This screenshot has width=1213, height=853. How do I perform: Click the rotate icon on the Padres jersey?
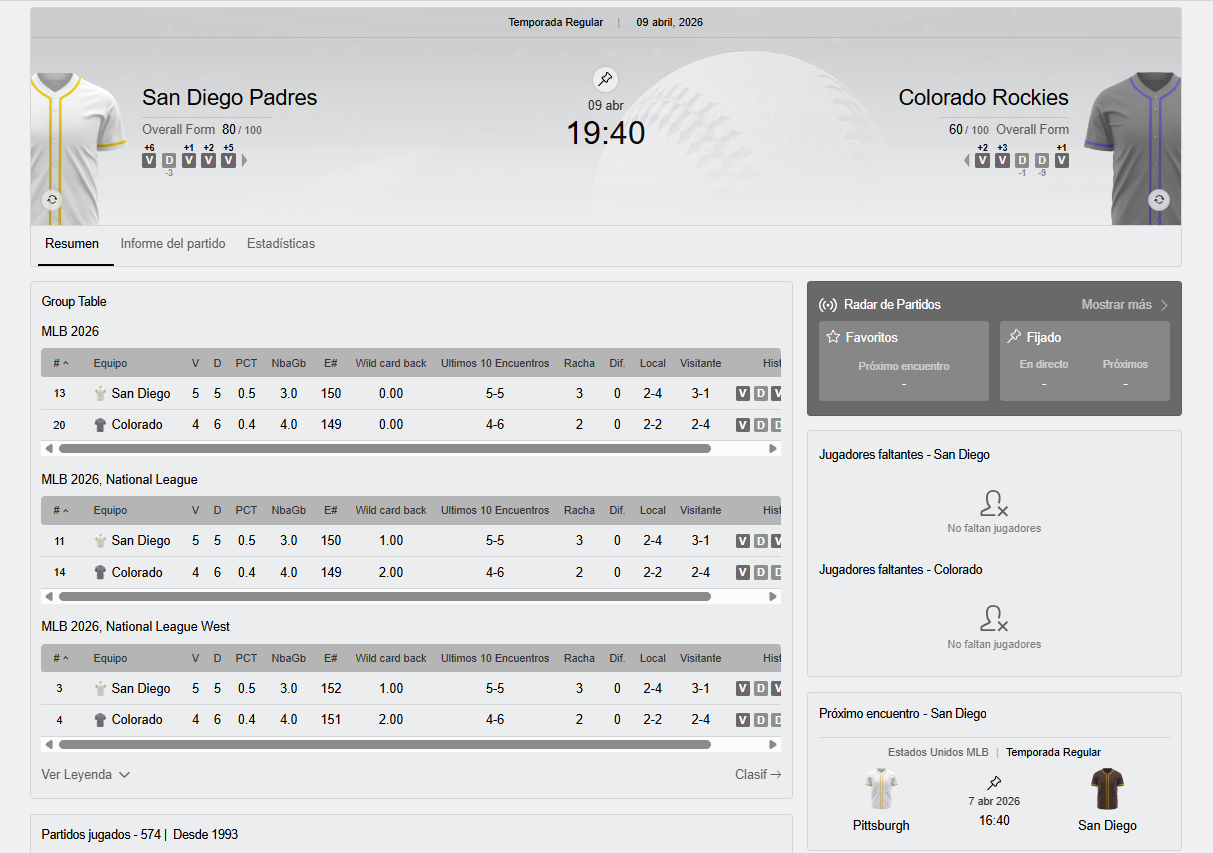[x=52, y=199]
